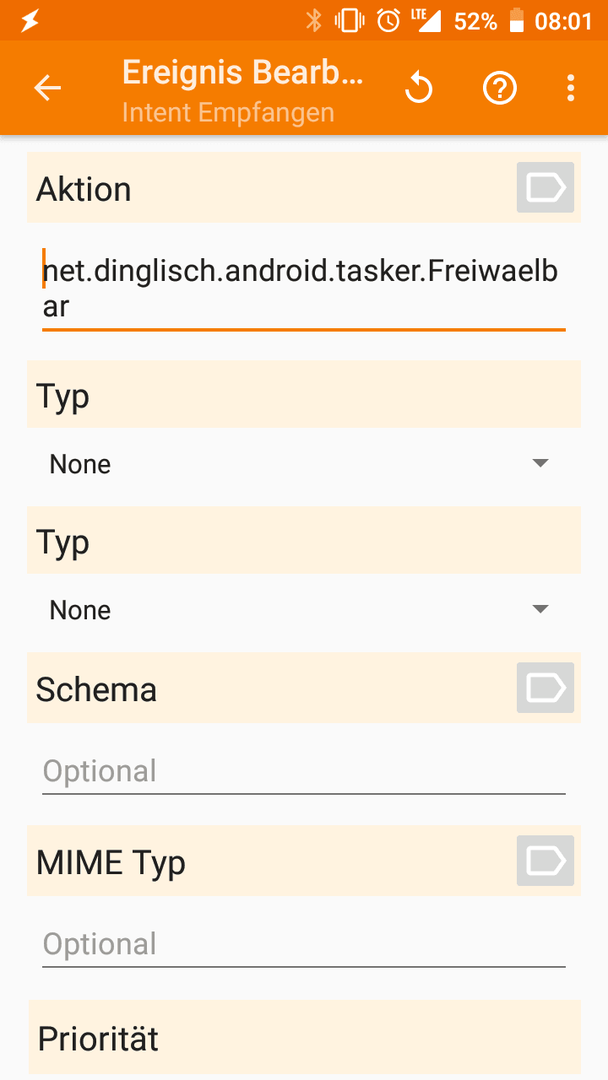Open the three-dot overflow menu

[570, 88]
